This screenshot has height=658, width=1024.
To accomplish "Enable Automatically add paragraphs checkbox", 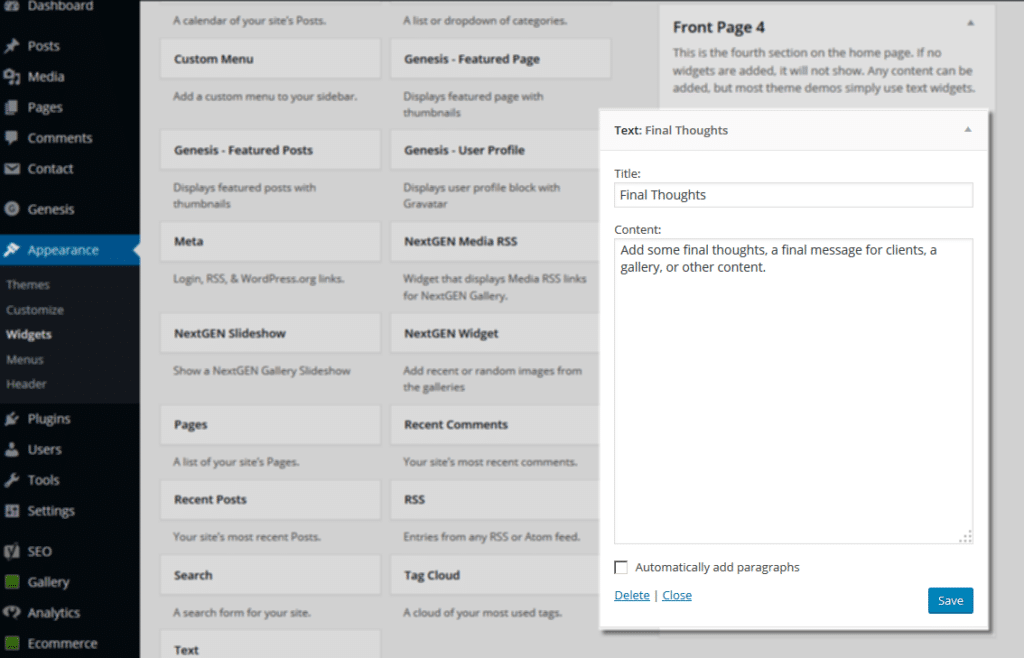I will [x=621, y=567].
